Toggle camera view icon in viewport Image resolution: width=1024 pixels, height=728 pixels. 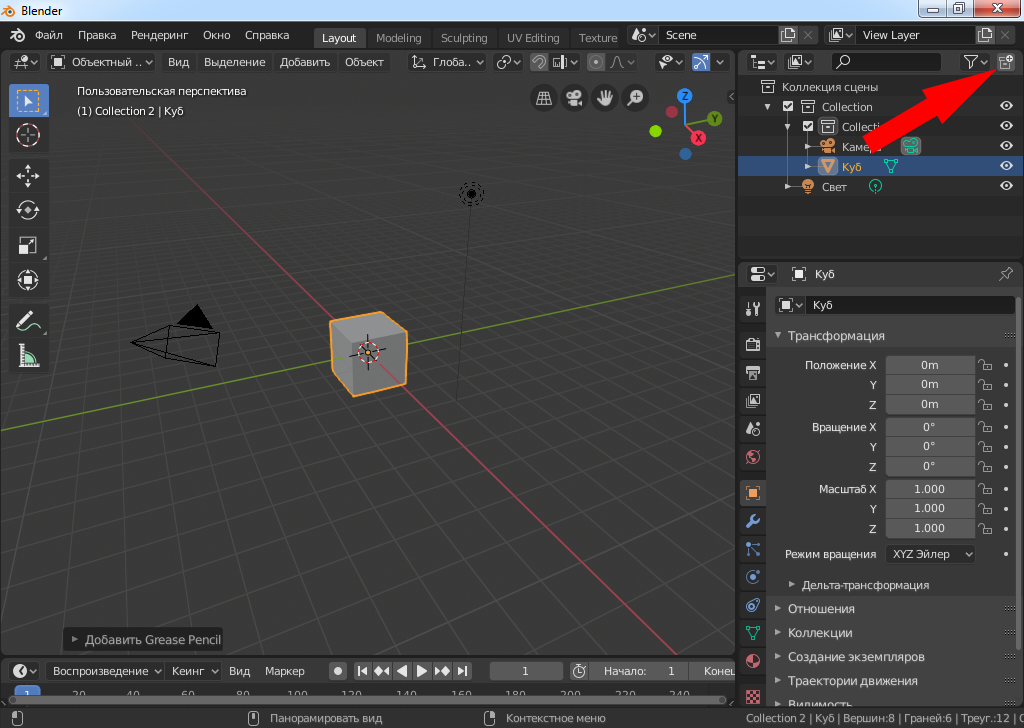pyautogui.click(x=574, y=98)
